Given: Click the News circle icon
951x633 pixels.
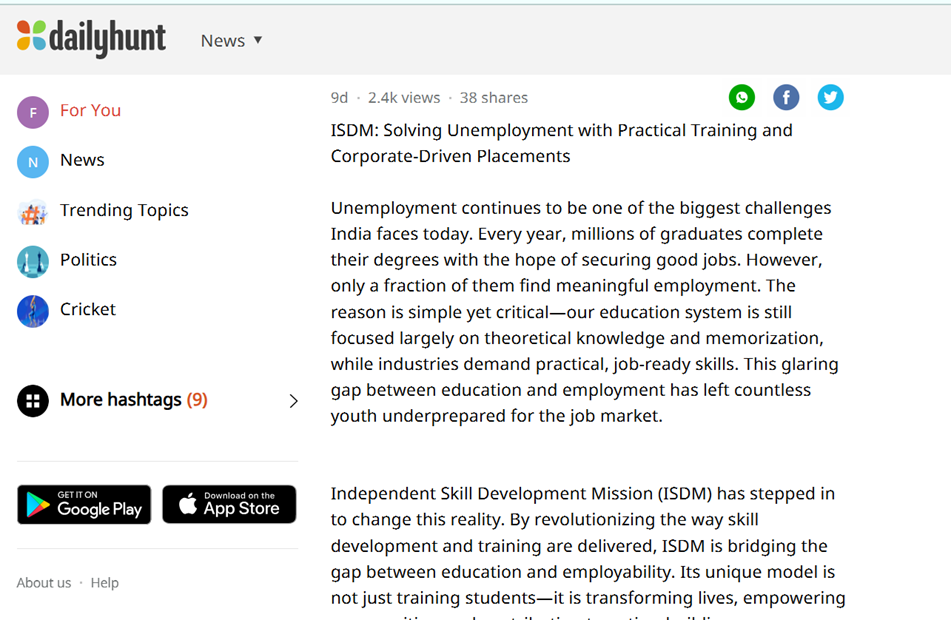Looking at the screenshot, I should (x=33, y=162).
